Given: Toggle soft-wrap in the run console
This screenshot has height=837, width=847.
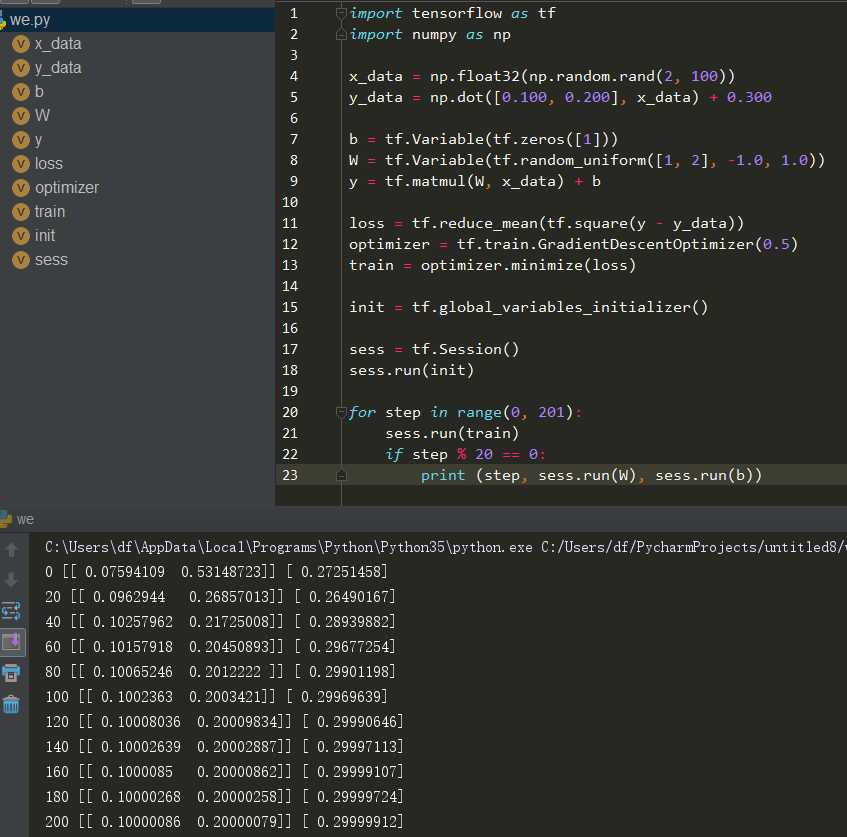Looking at the screenshot, I should coord(11,611).
